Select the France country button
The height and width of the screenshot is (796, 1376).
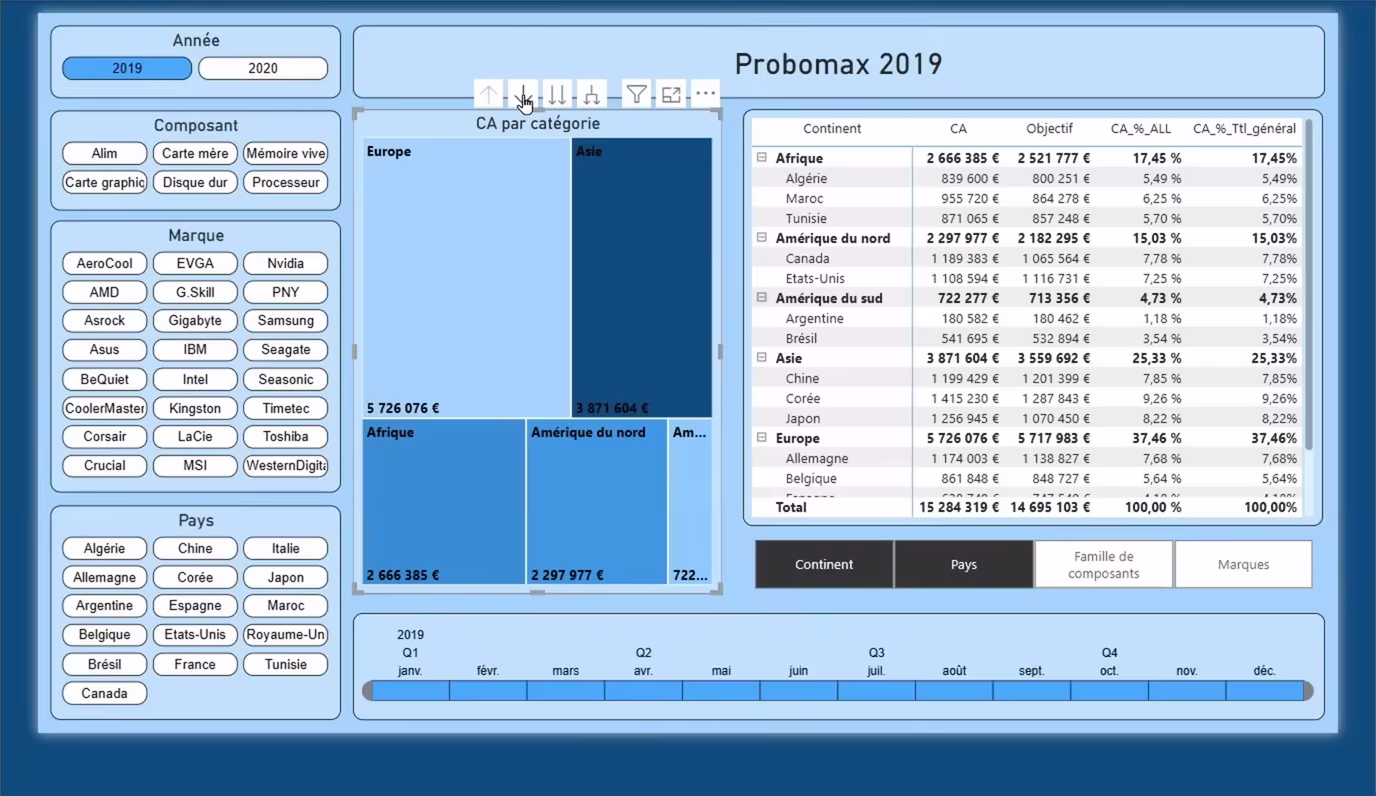195,664
